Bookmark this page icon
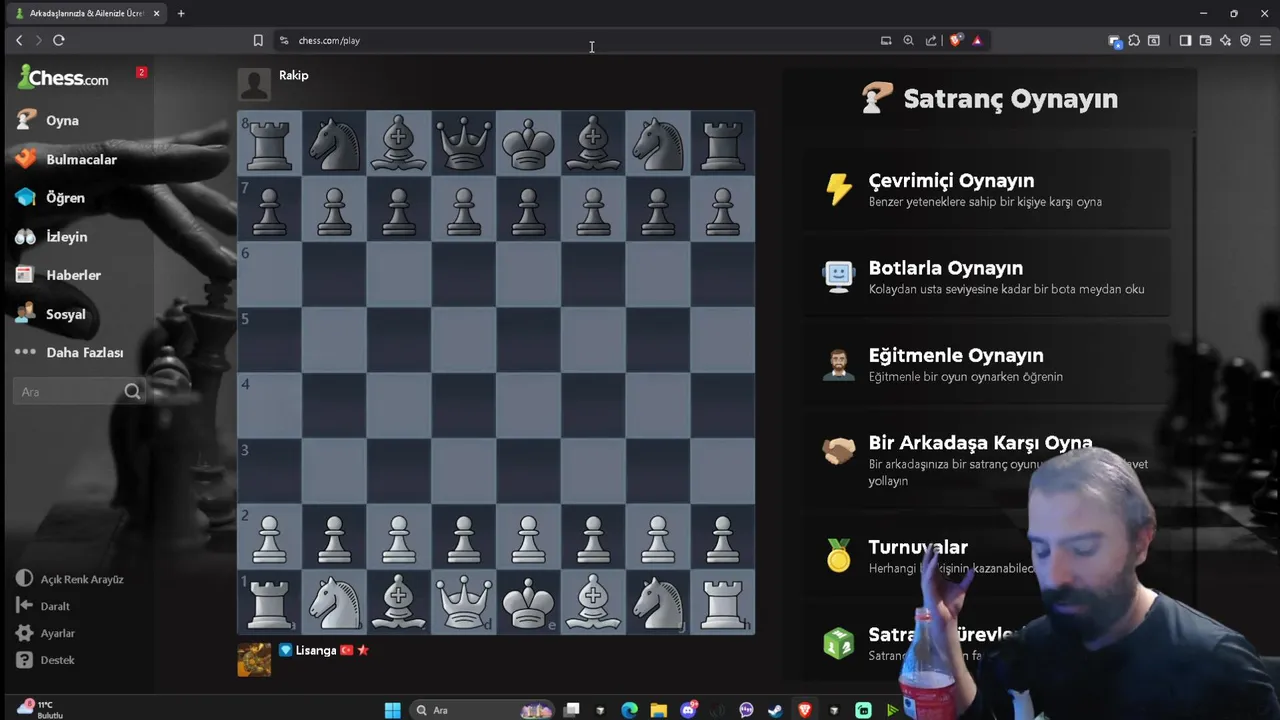1280x720 pixels. pos(258,40)
